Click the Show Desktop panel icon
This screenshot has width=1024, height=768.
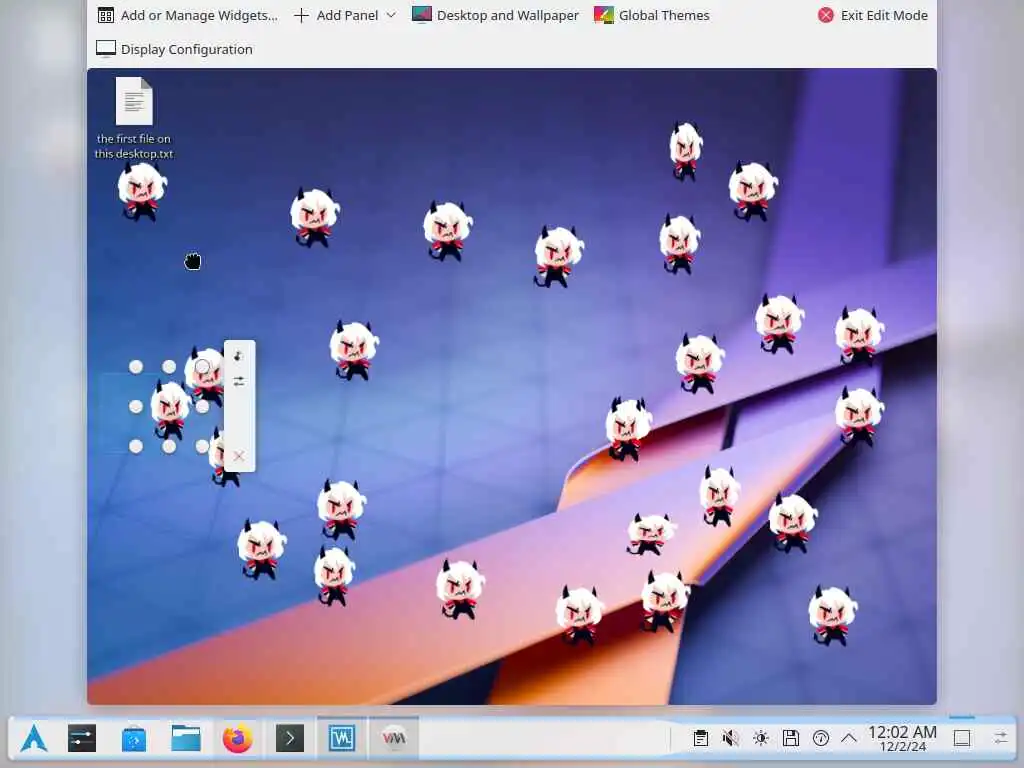[962, 739]
